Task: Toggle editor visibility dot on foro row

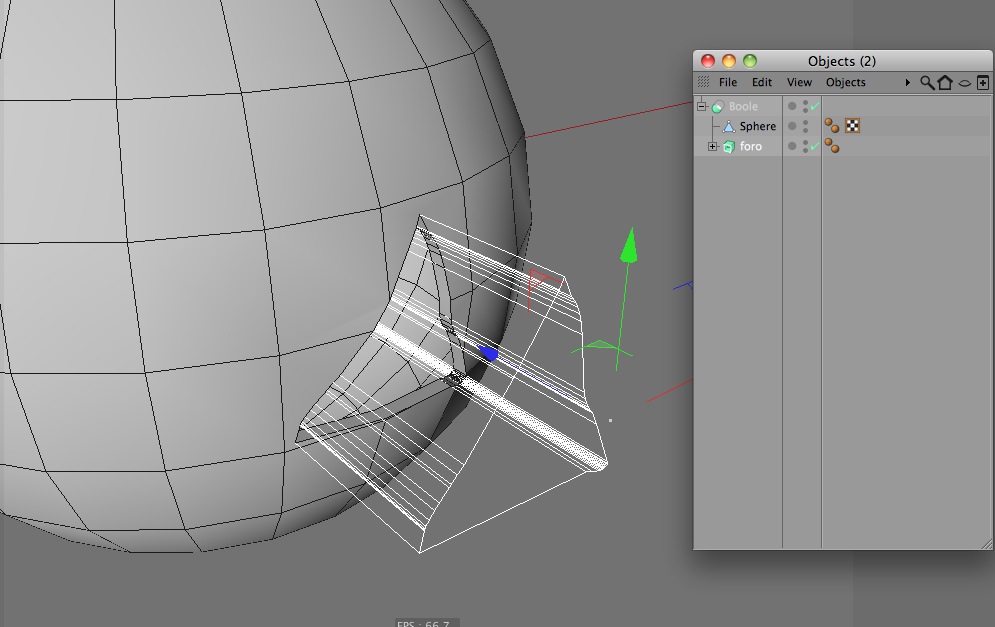Action: tap(806, 142)
